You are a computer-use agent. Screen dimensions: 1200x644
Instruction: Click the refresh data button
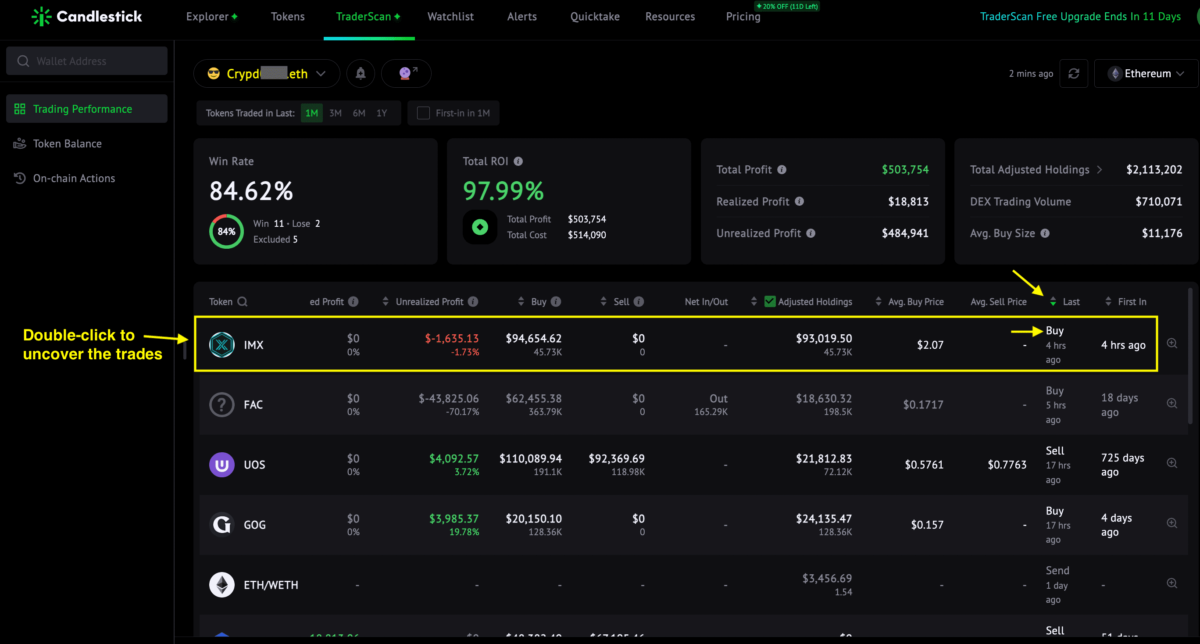point(1074,73)
